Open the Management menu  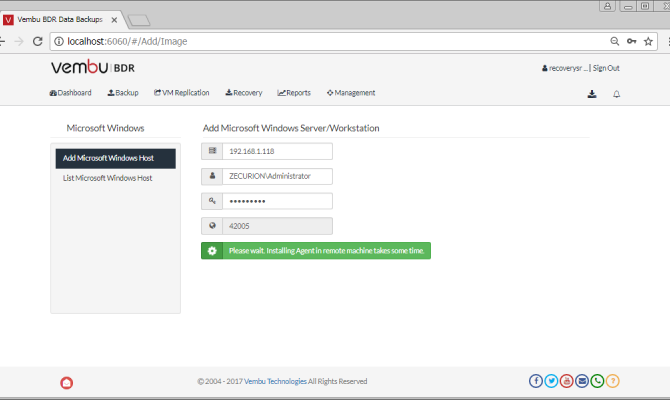(x=351, y=93)
